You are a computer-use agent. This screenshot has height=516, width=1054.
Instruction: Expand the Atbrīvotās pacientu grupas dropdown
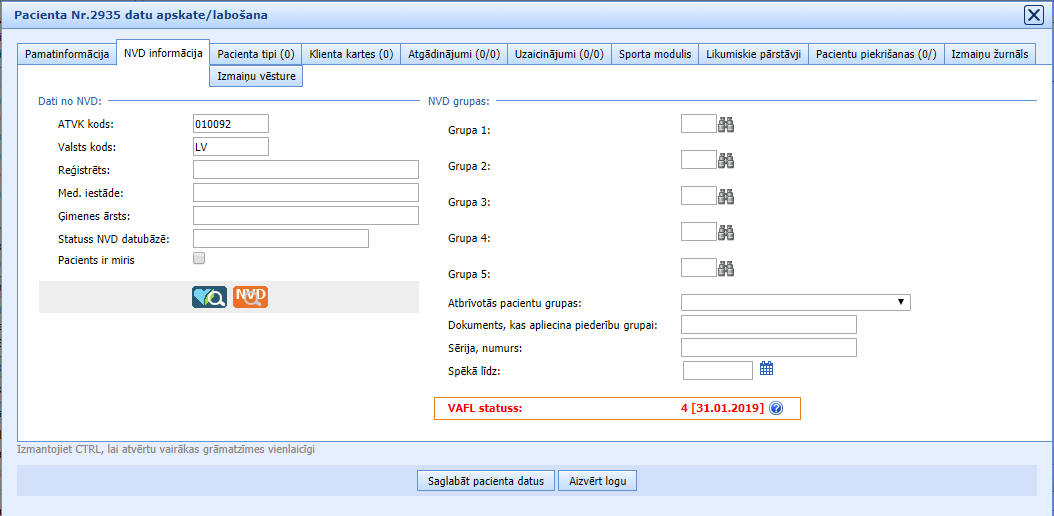(795, 302)
